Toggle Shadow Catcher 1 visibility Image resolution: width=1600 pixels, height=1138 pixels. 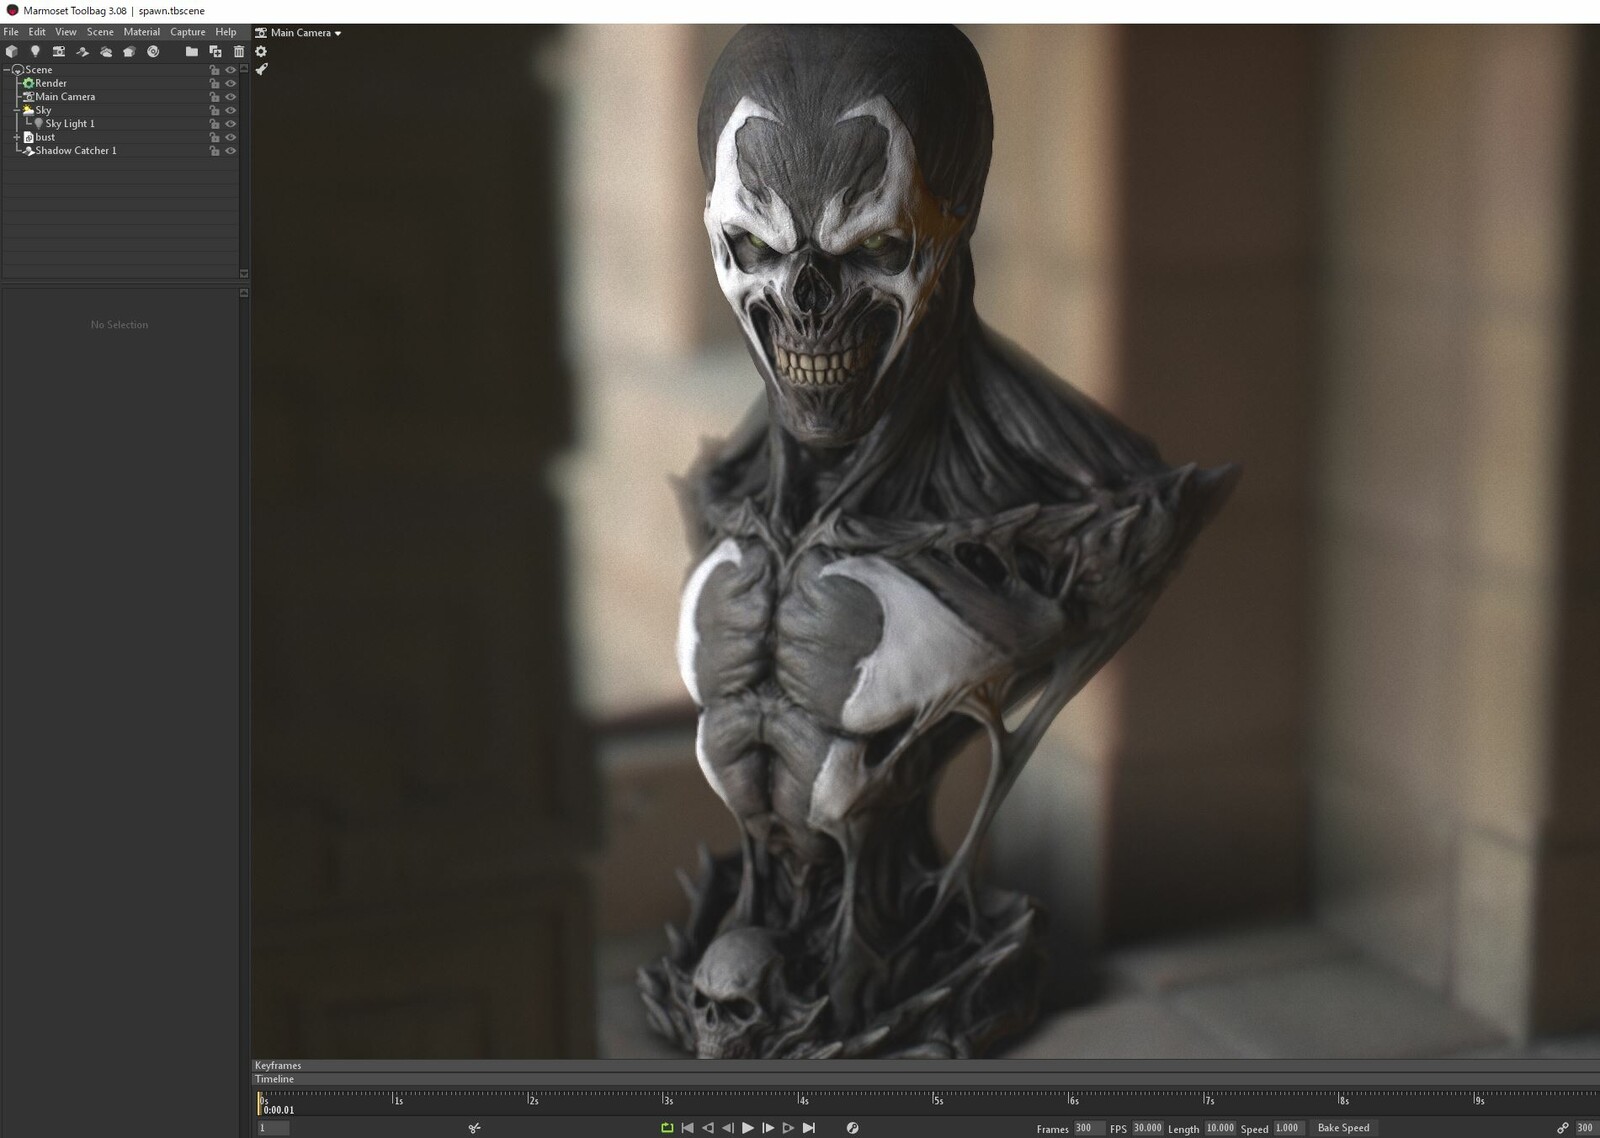point(230,151)
